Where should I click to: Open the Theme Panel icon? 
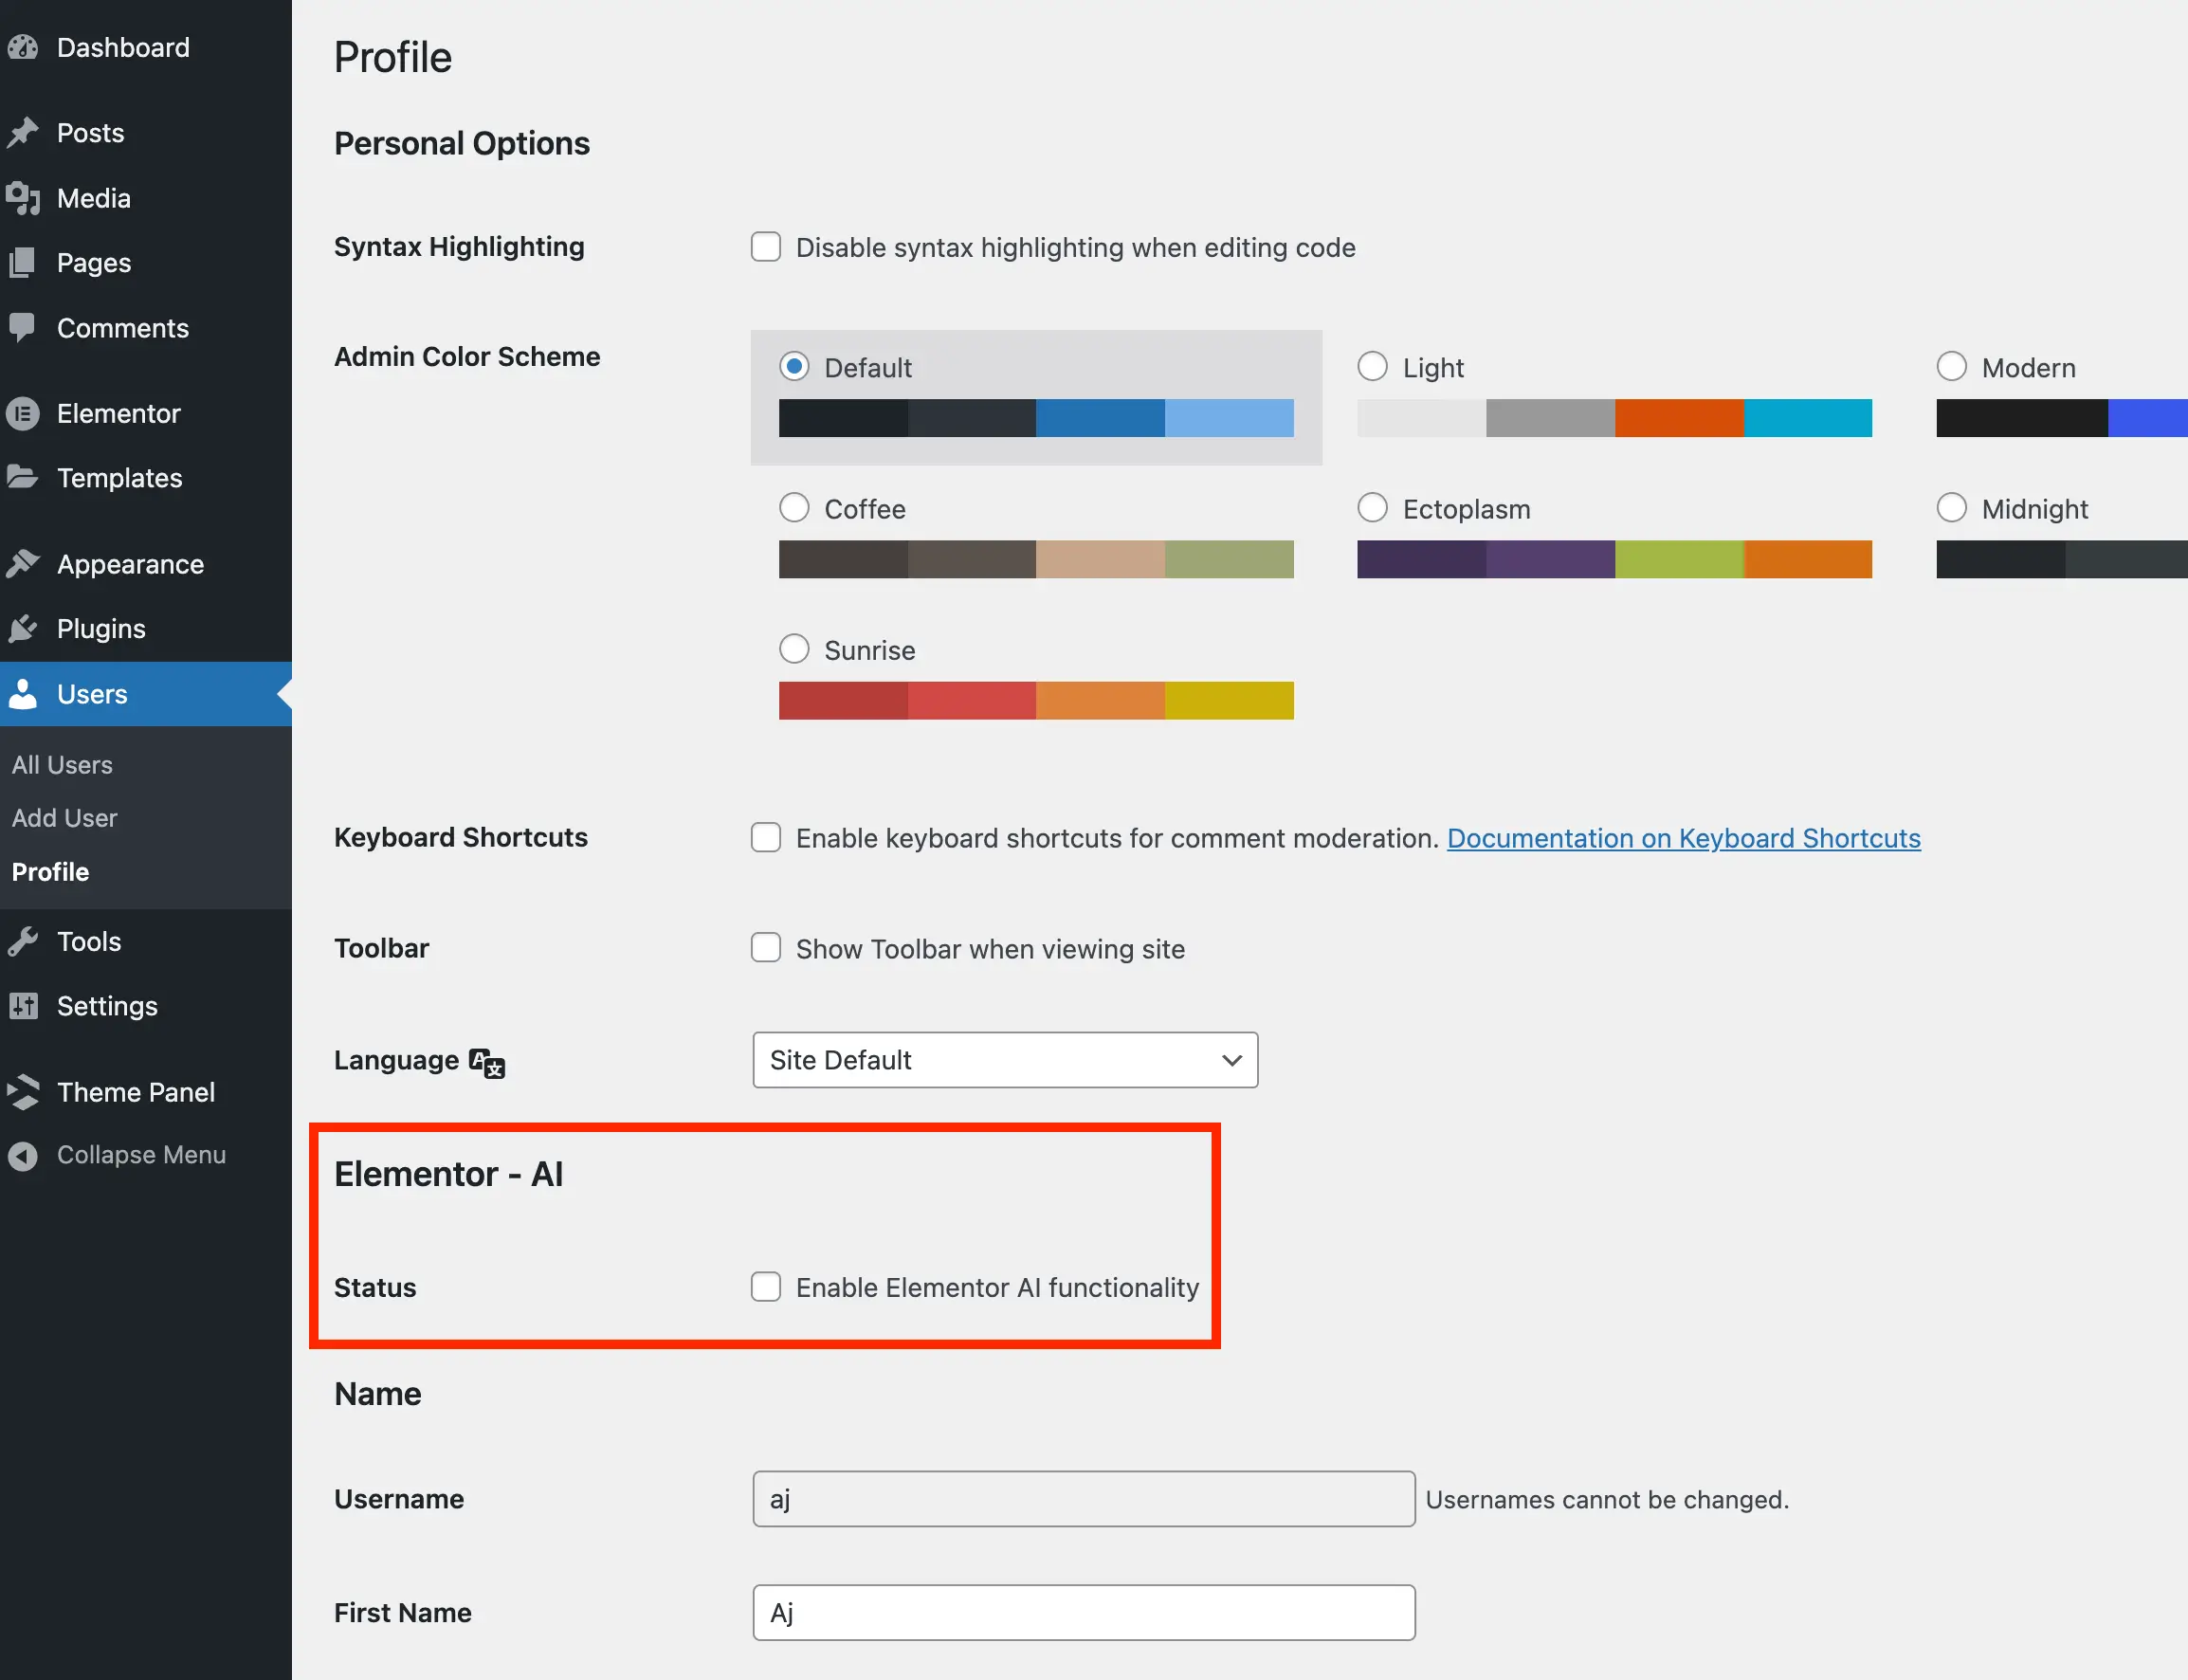25,1091
